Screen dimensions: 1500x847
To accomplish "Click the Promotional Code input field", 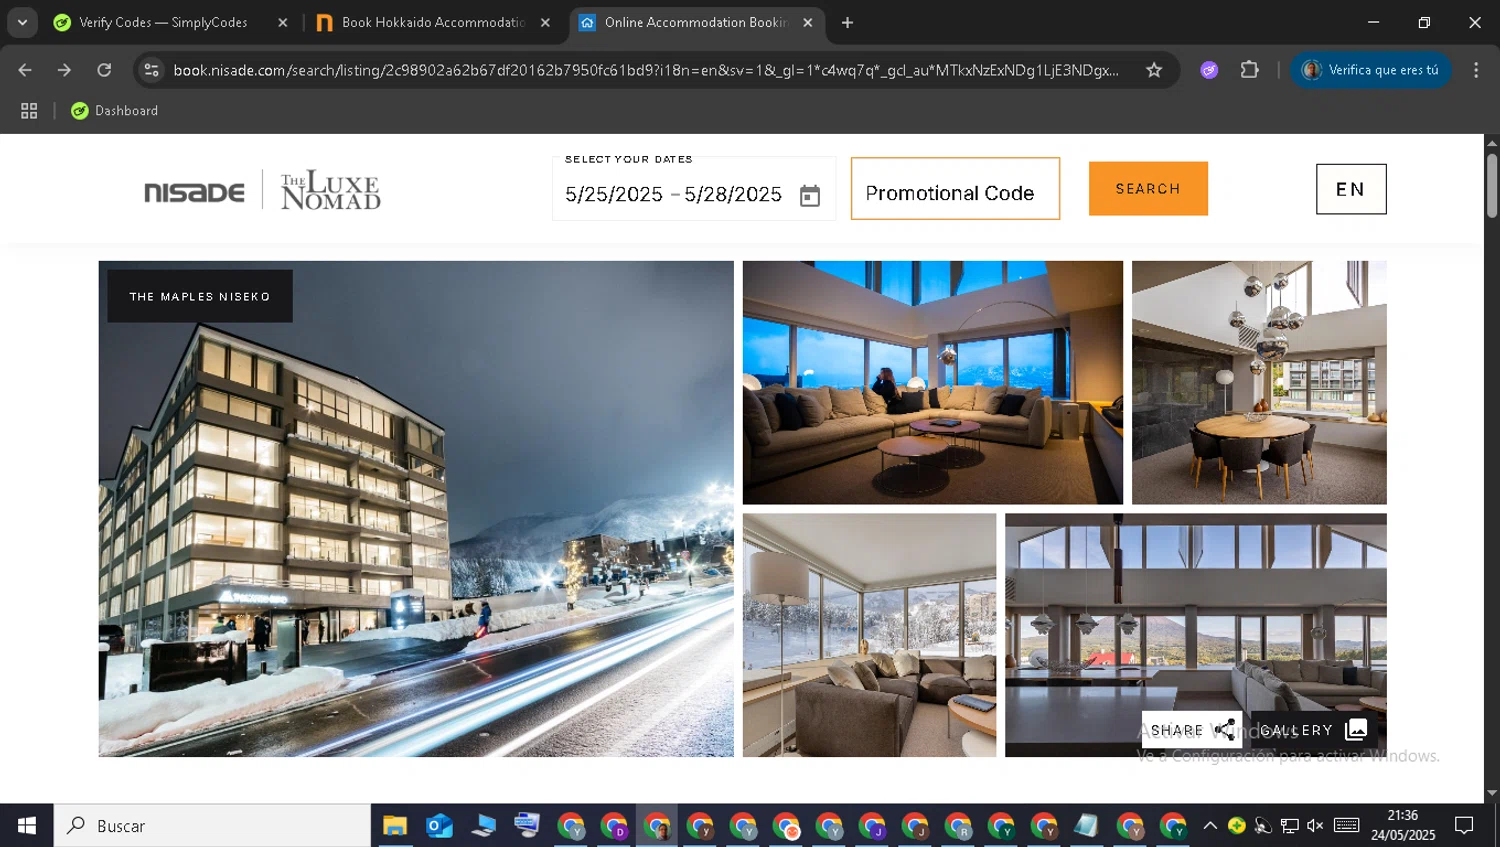I will [955, 189].
